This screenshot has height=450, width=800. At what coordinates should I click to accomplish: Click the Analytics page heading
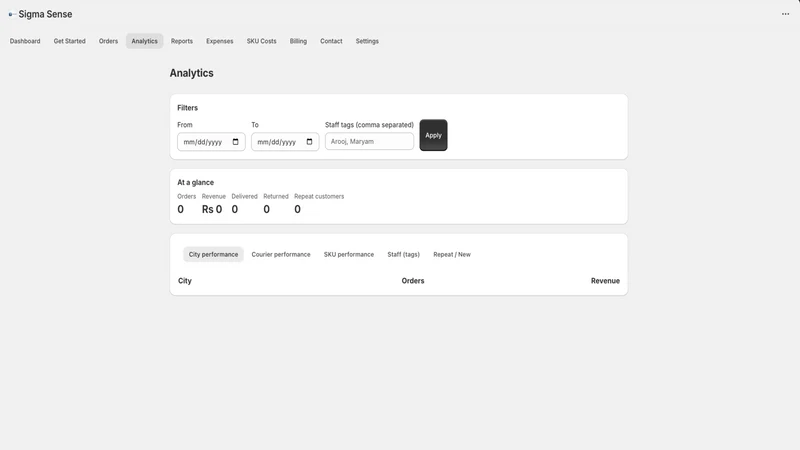click(191, 73)
